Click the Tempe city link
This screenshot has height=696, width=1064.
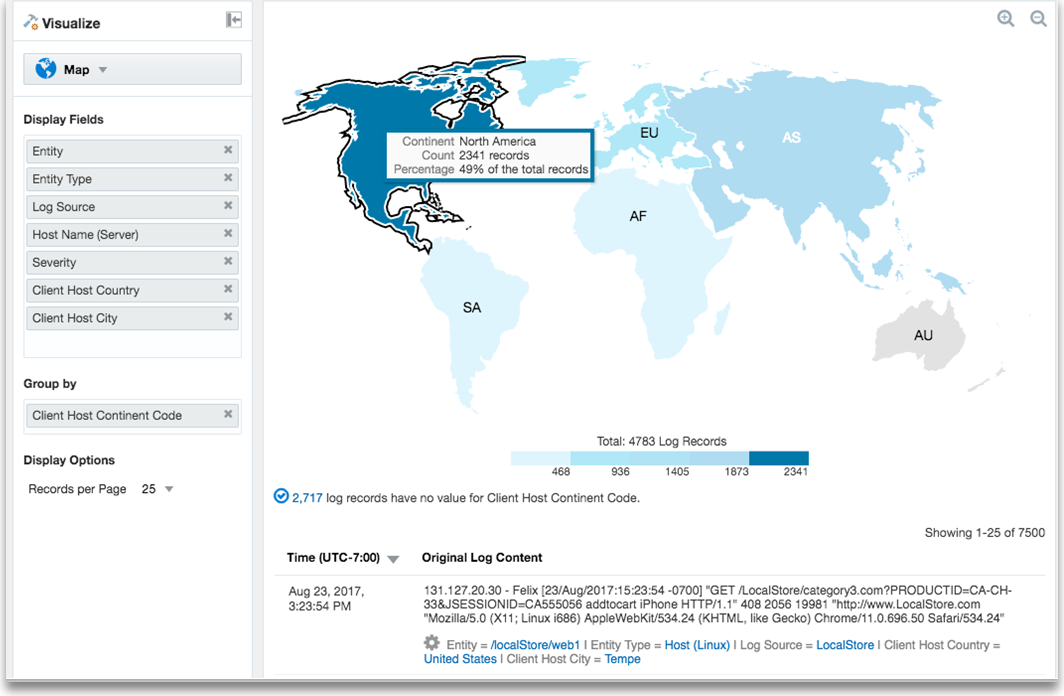622,659
